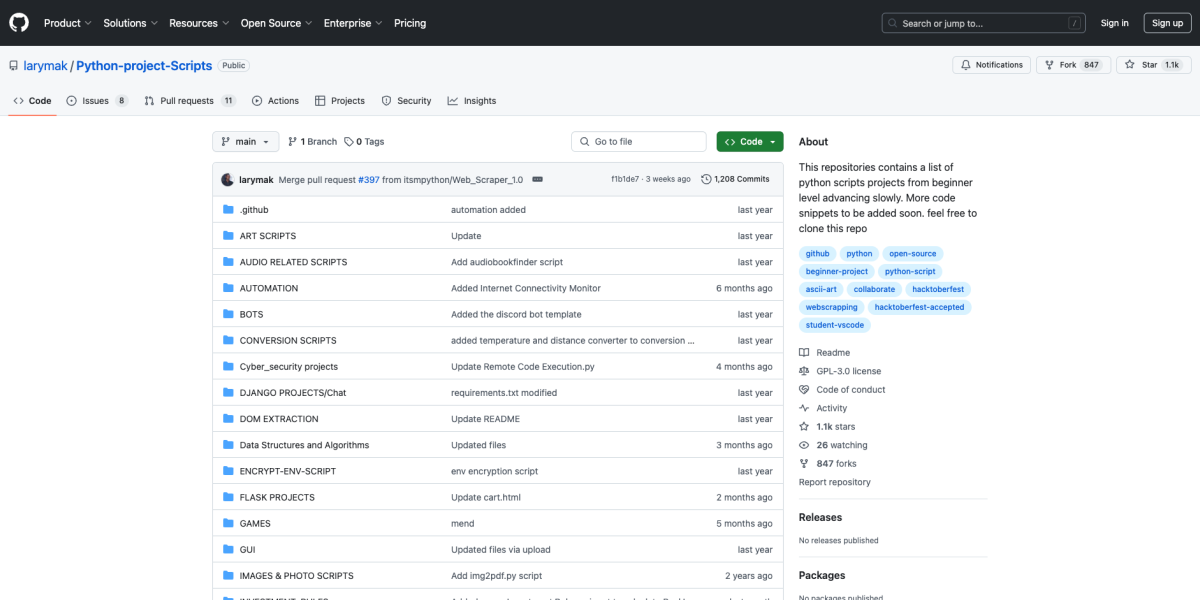The height and width of the screenshot is (600, 1200).
Task: Expand the main branch dropdown
Action: pos(245,142)
